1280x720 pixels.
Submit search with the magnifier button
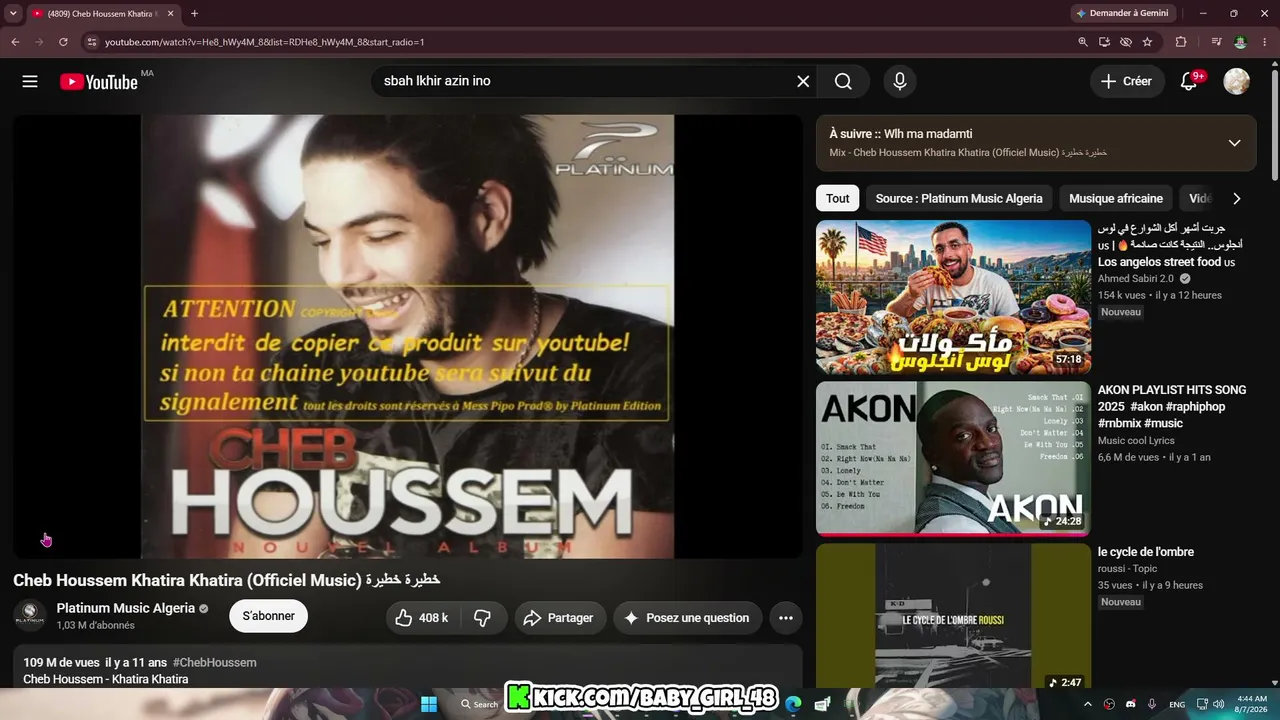coord(843,81)
